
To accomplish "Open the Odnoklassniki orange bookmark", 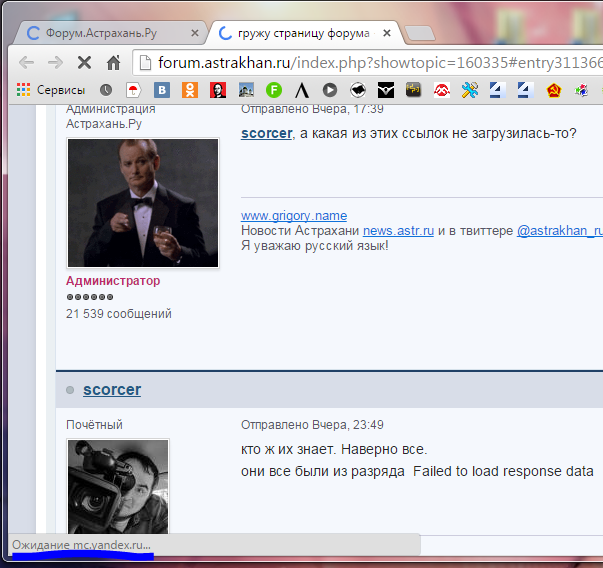I will [190, 90].
